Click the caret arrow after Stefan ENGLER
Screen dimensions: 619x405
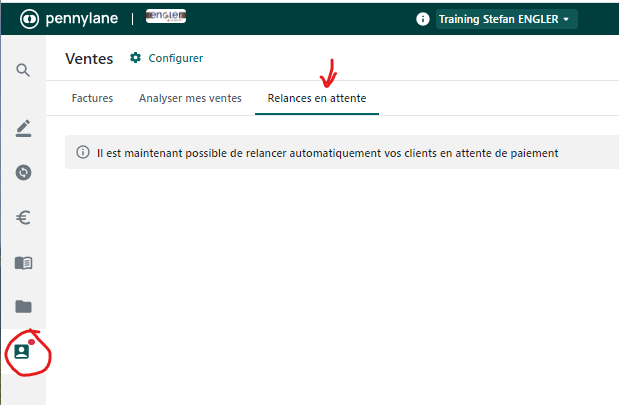pos(568,19)
